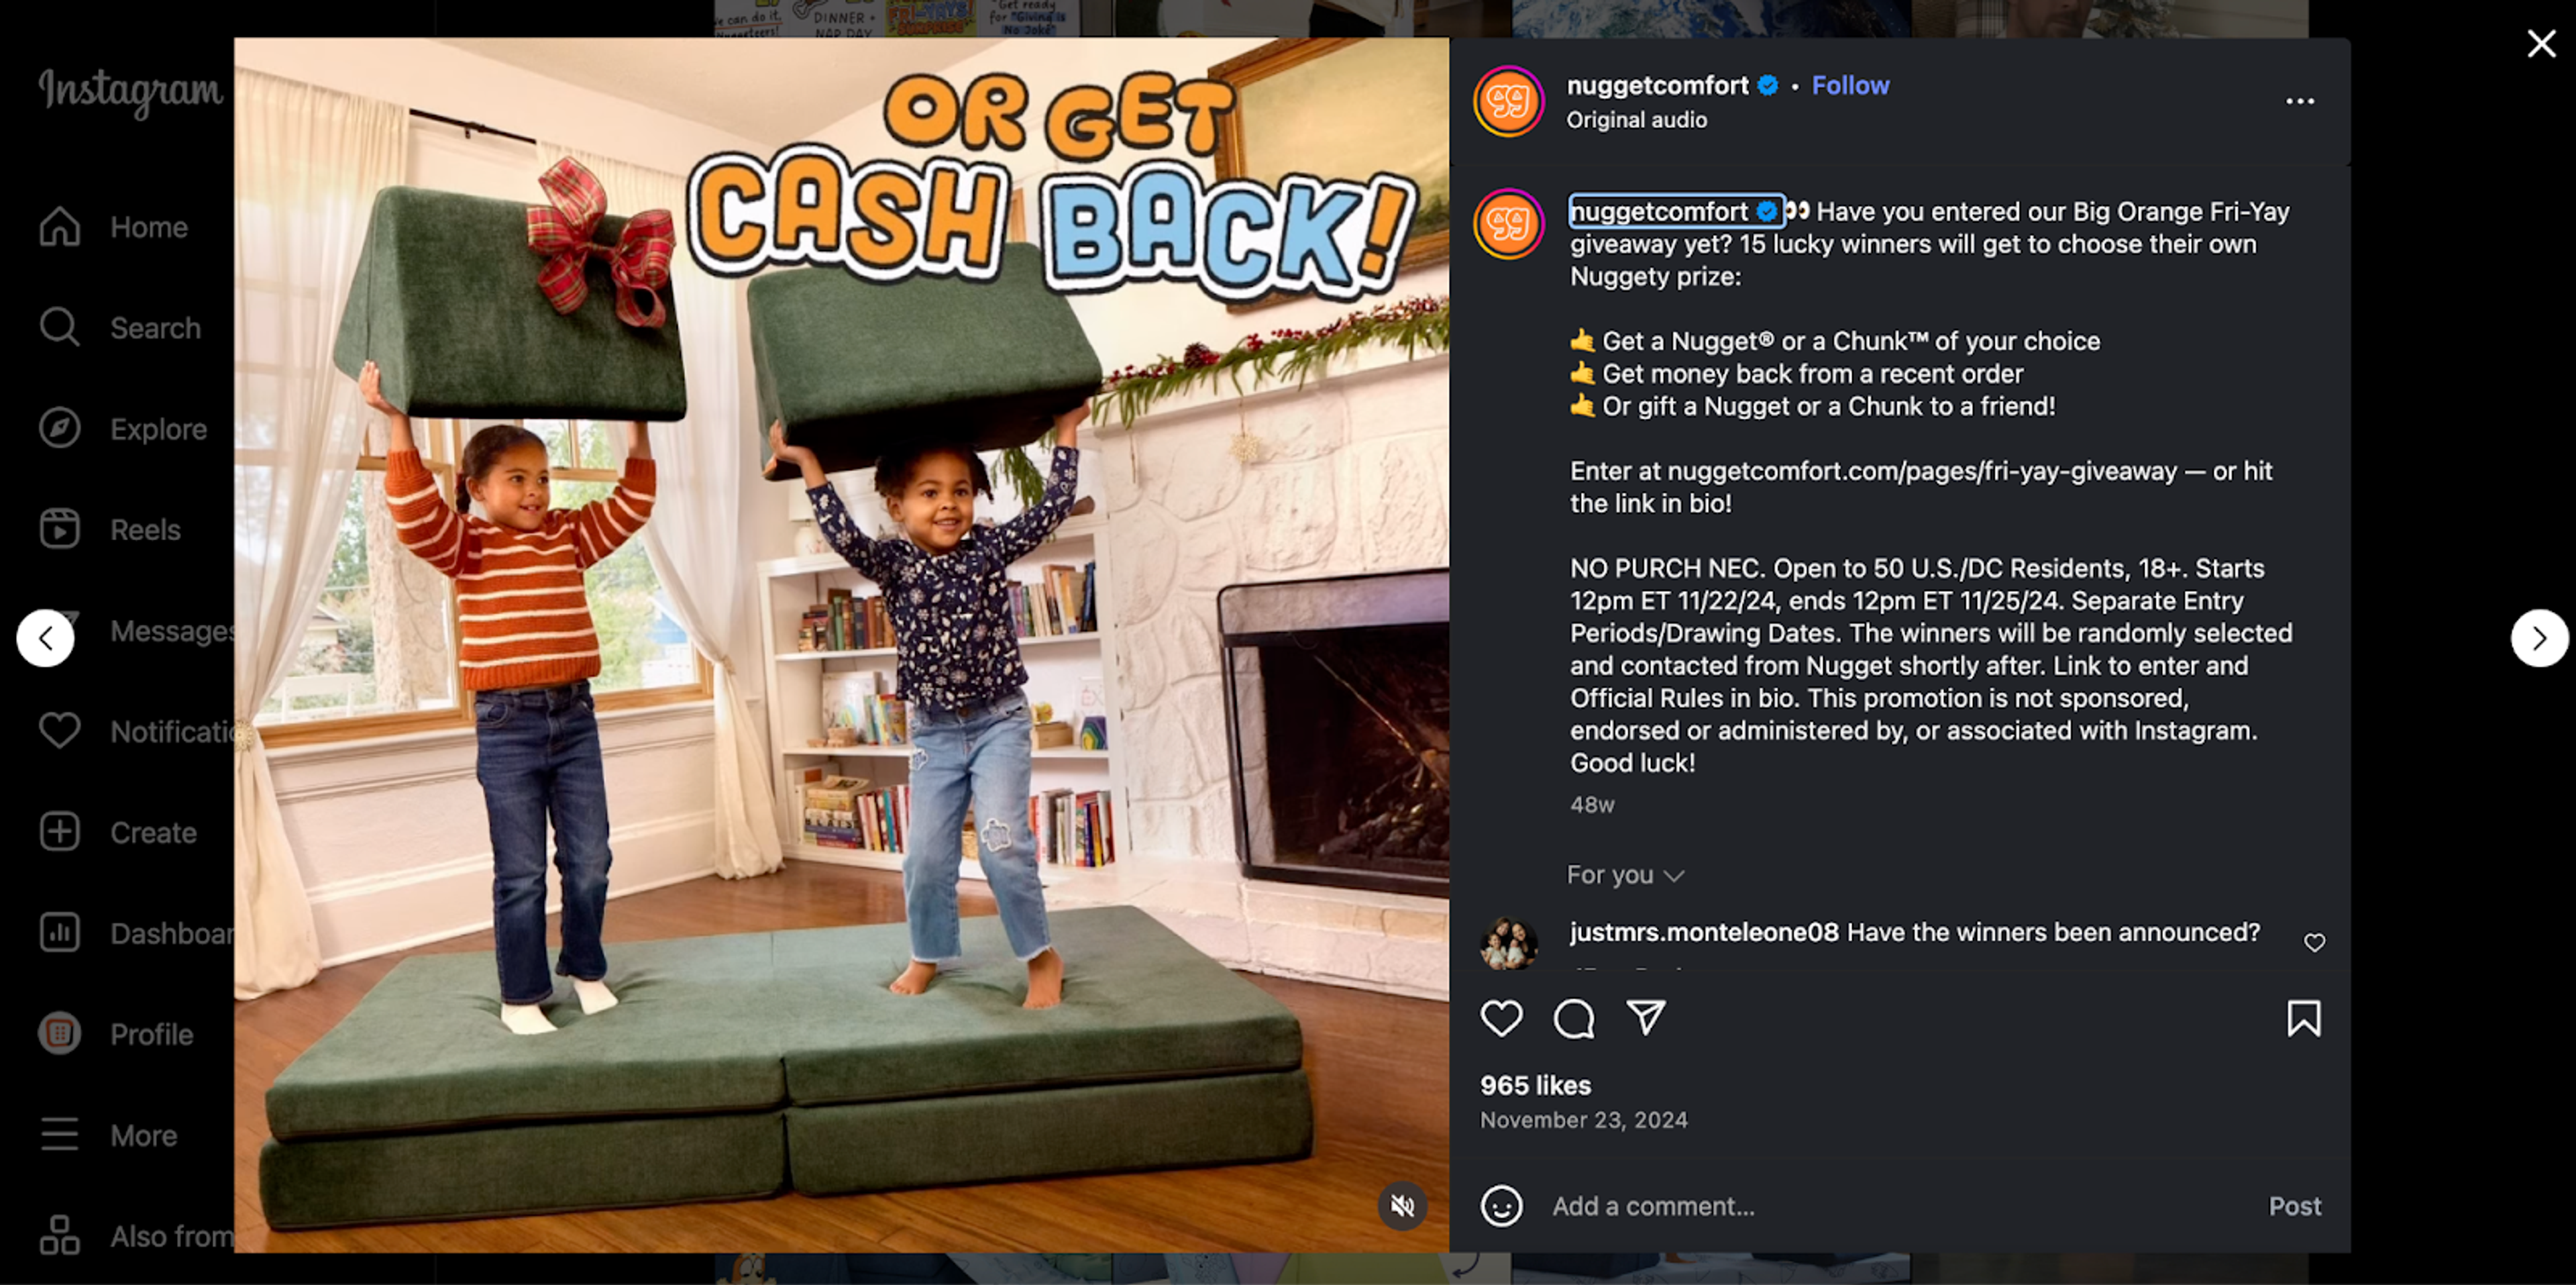The width and height of the screenshot is (2576, 1285).
Task: Save post with bookmark icon
Action: (x=2303, y=1018)
